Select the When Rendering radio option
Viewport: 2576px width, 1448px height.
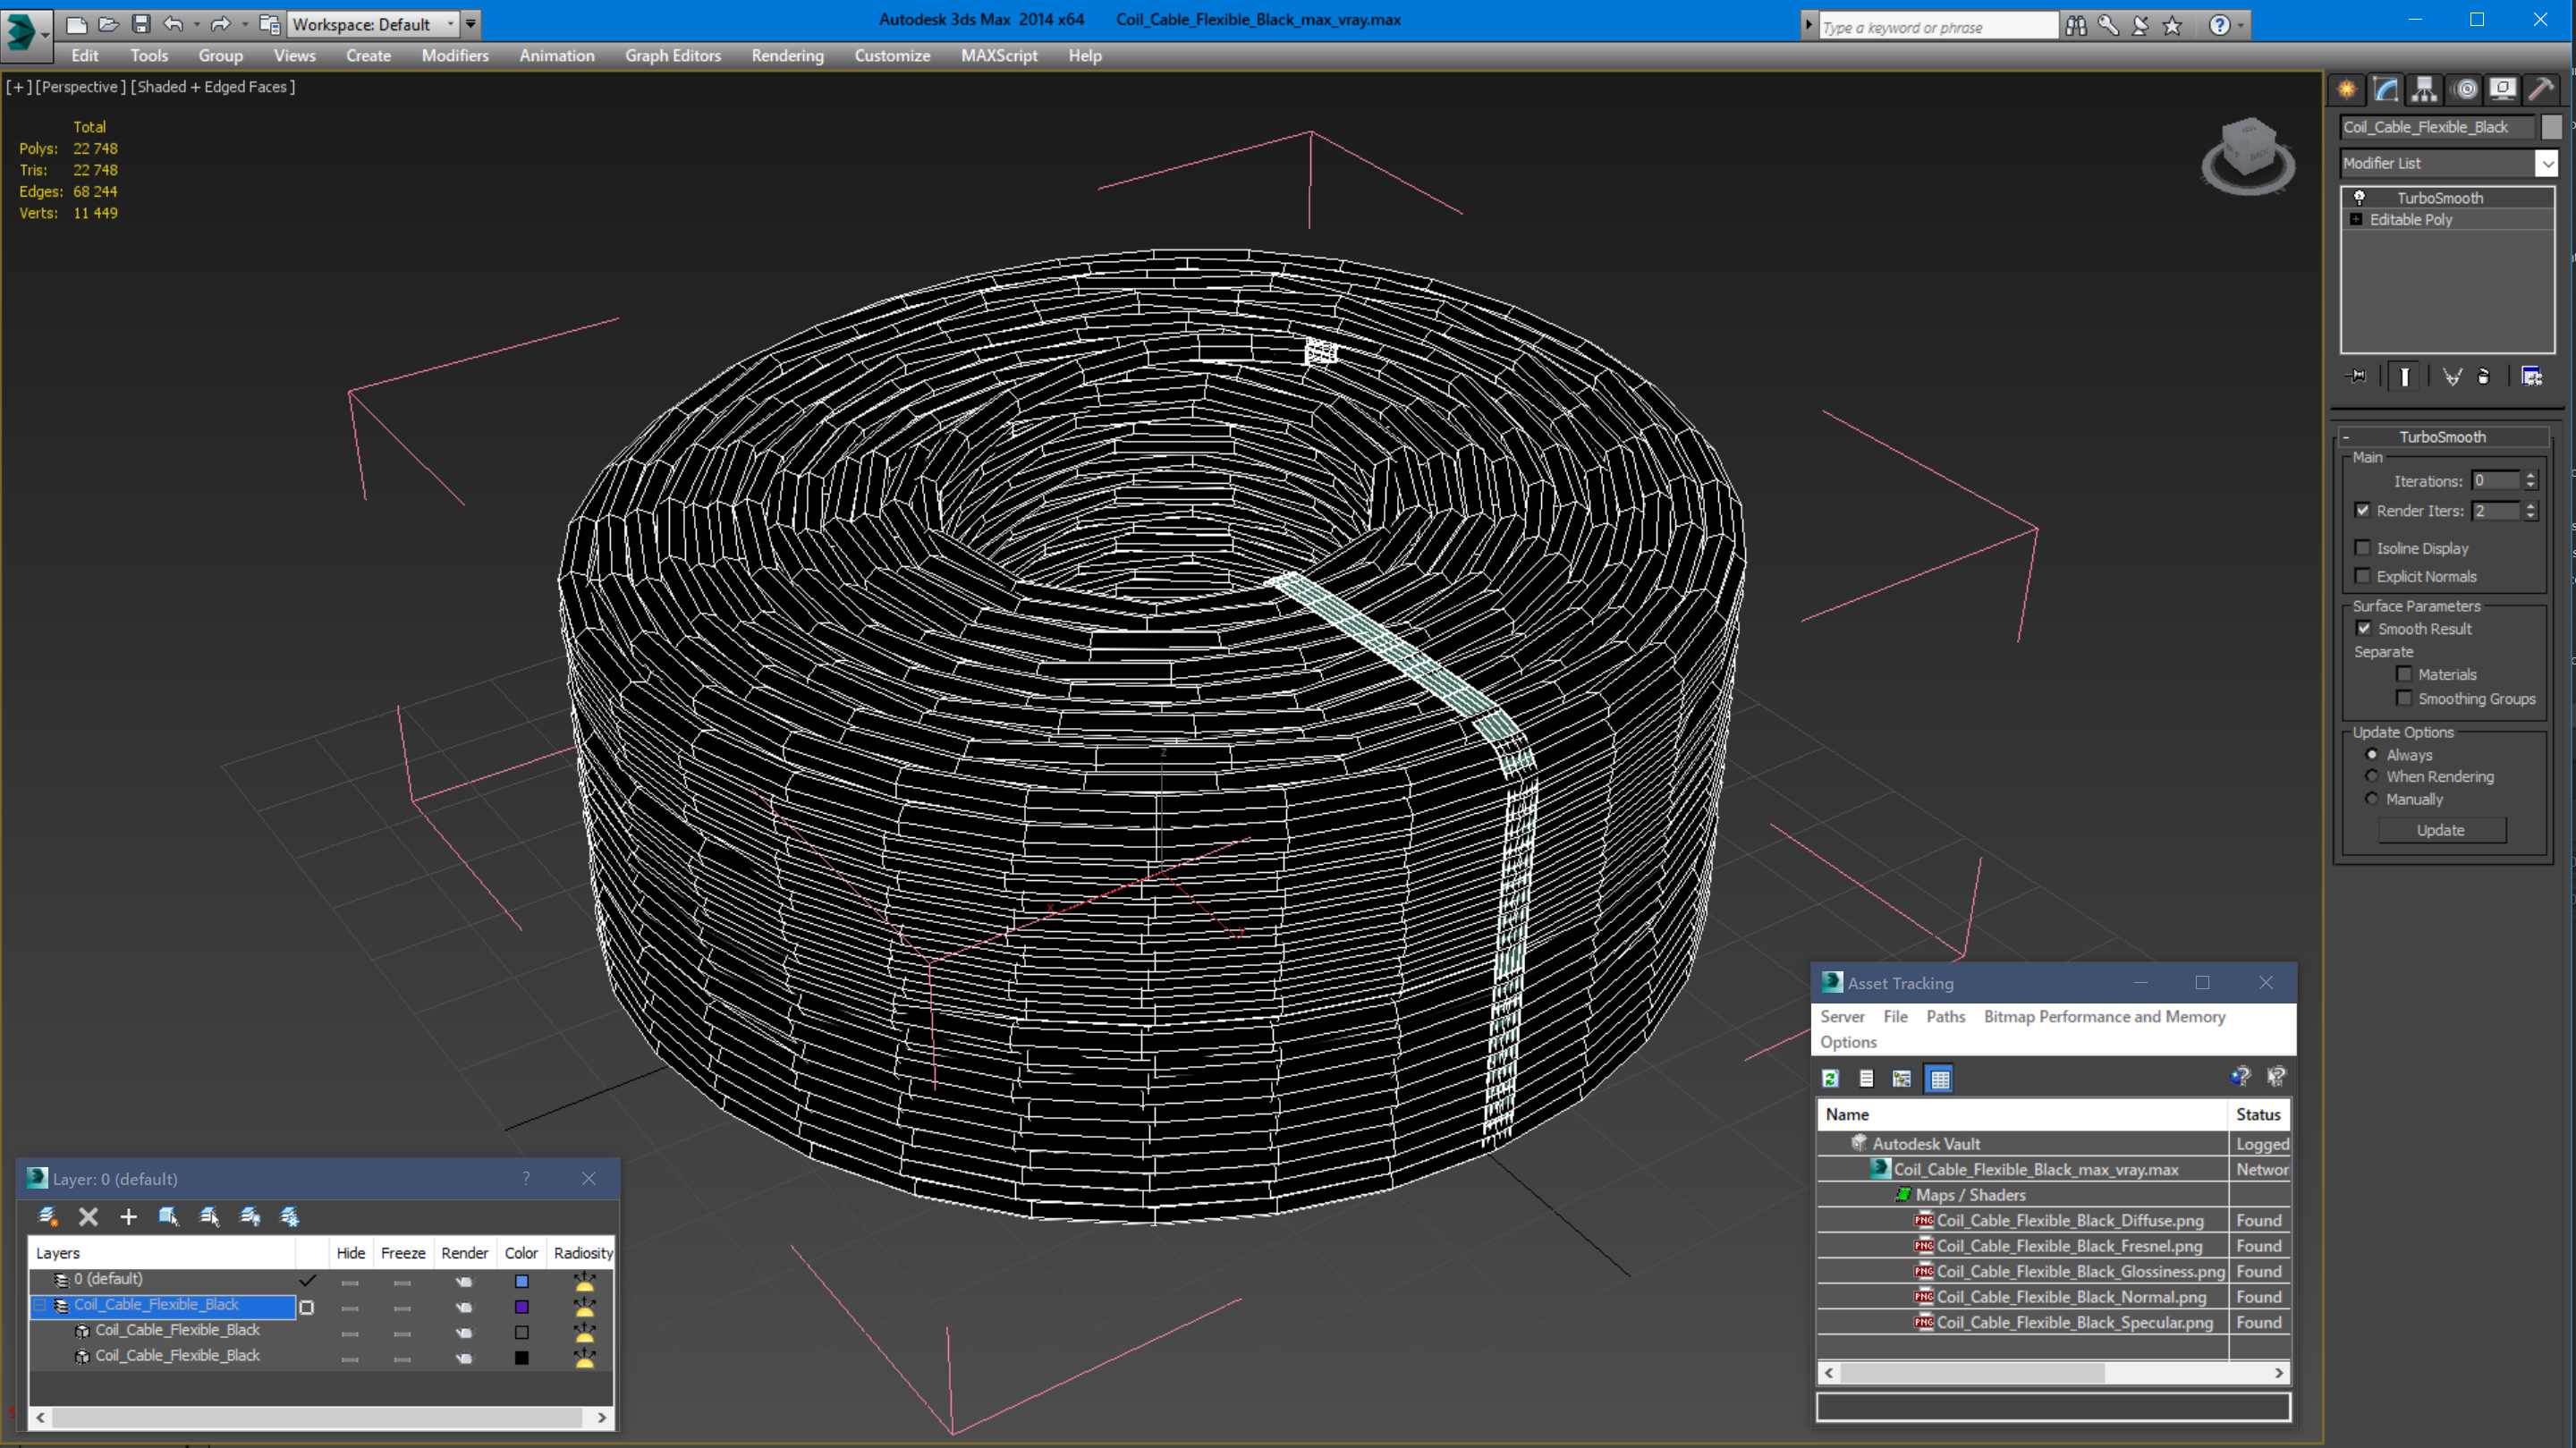click(x=2371, y=776)
